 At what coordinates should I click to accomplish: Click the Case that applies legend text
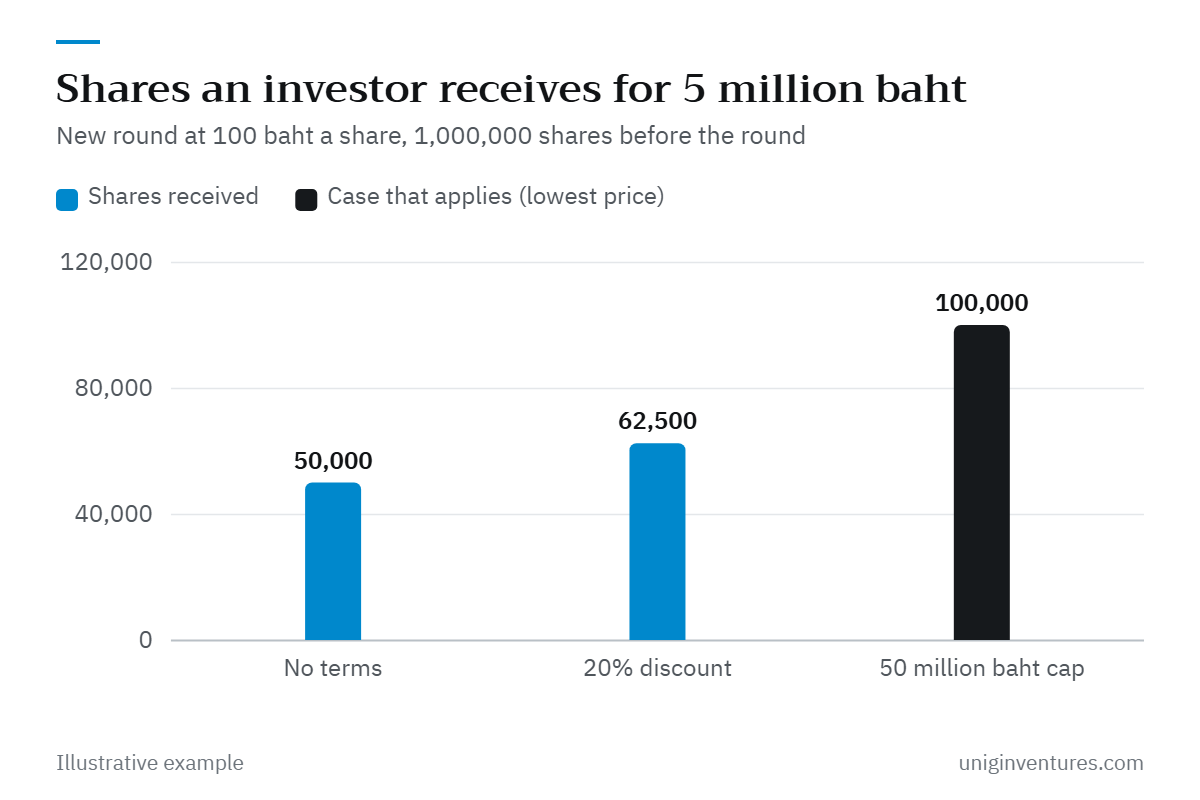(496, 197)
